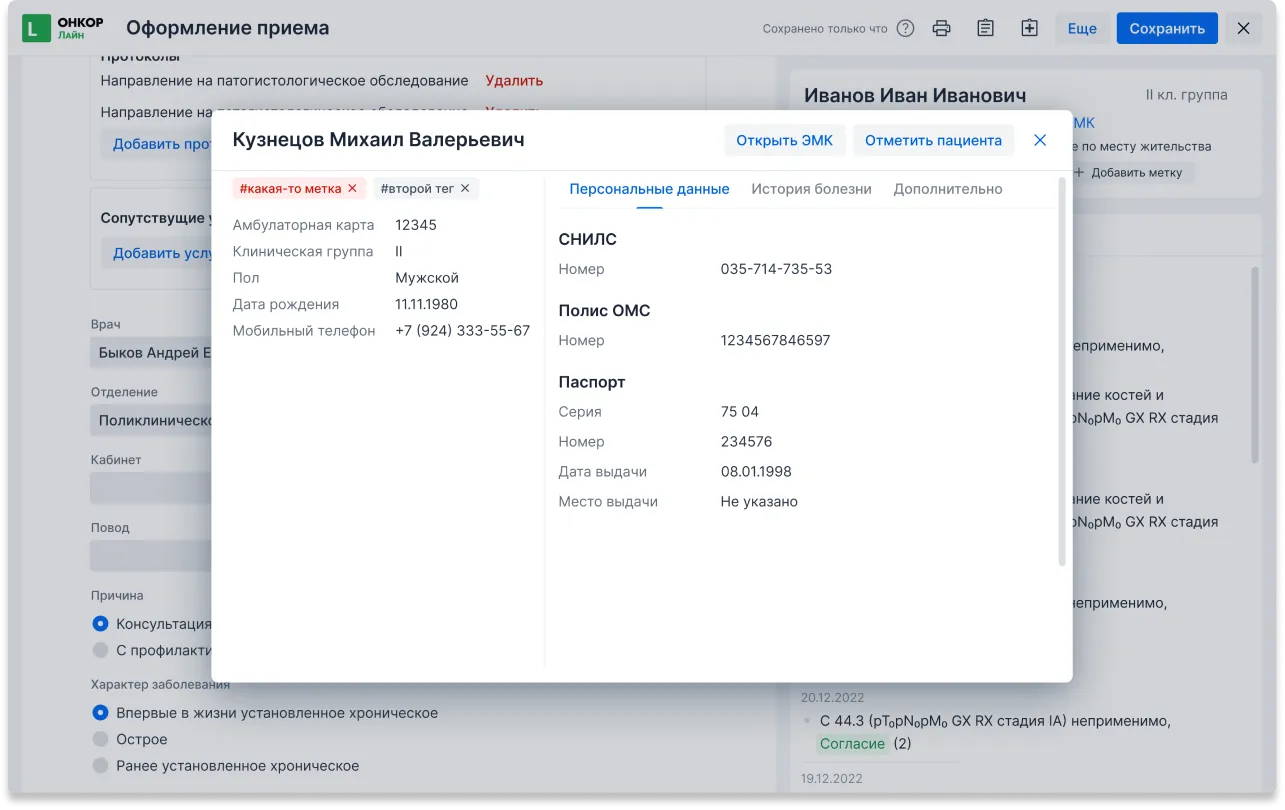The width and height of the screenshot is (1285, 810).
Task: Switch to Дополнительно tab
Action: click(x=948, y=189)
